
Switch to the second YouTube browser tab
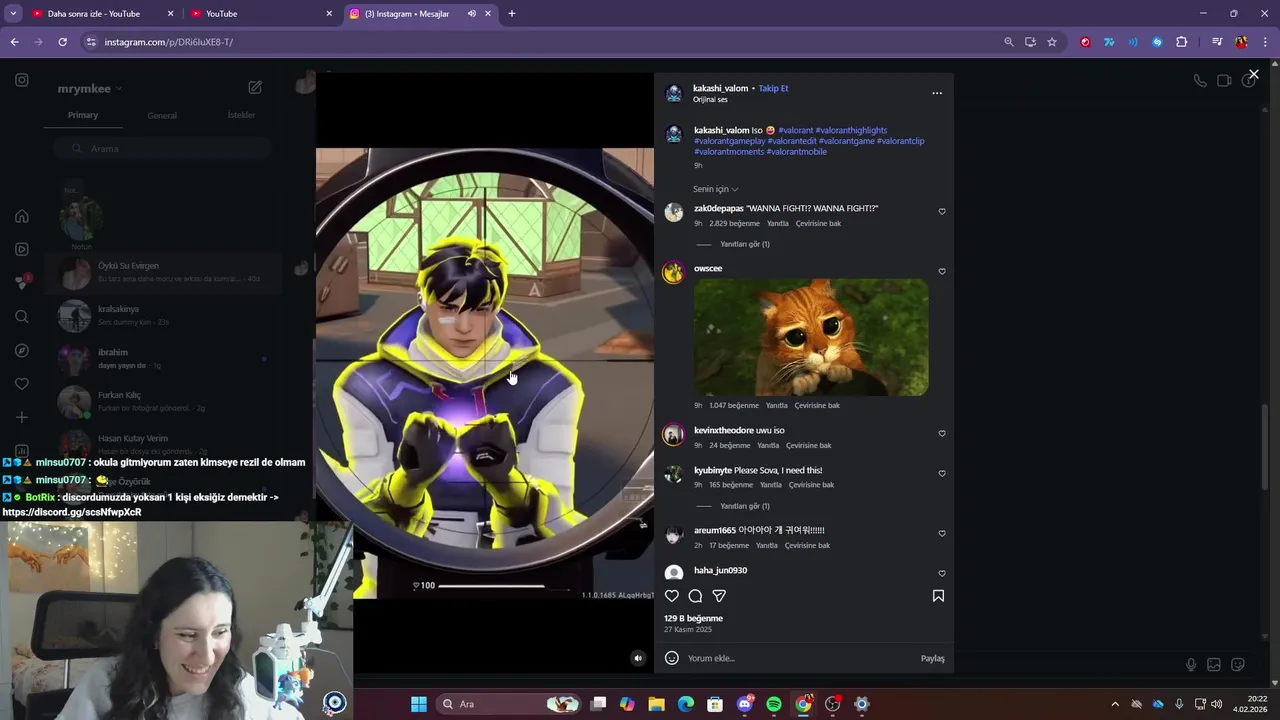click(260, 14)
